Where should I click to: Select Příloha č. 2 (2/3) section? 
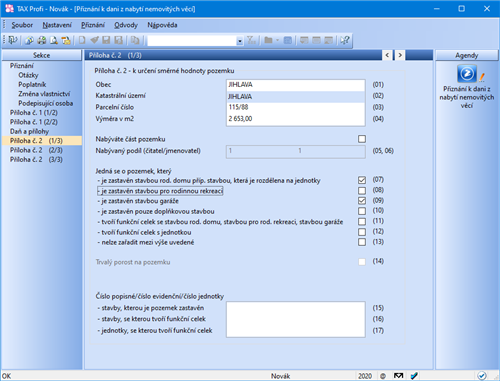pos(36,150)
